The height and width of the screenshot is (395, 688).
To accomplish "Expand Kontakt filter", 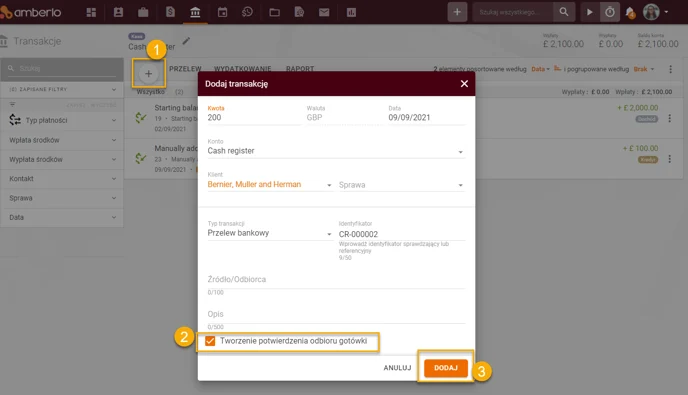I will click(62, 179).
